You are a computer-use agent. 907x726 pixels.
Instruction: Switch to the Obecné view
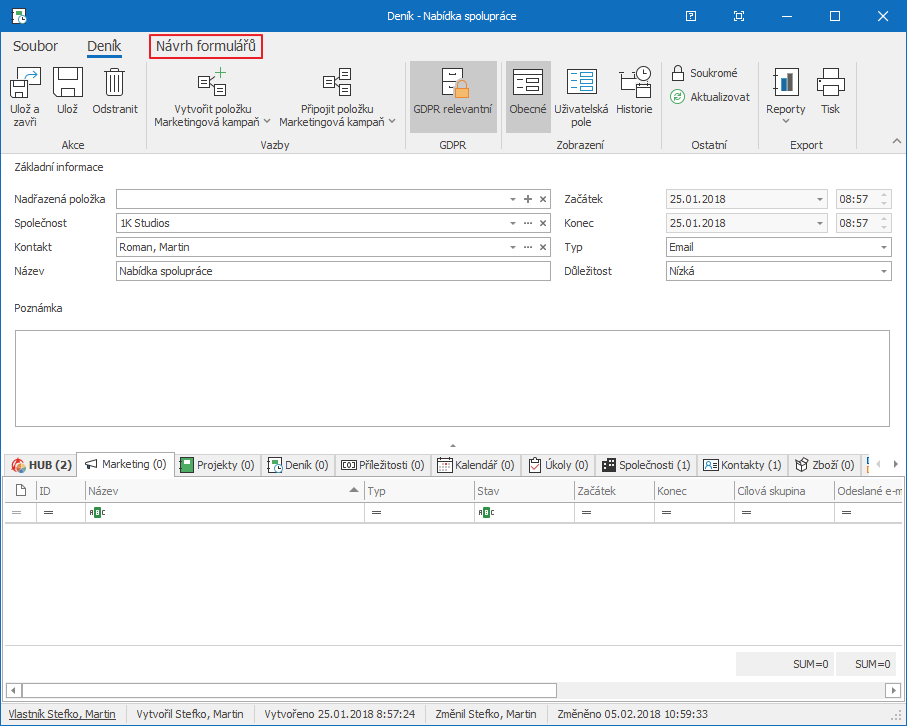pos(528,97)
